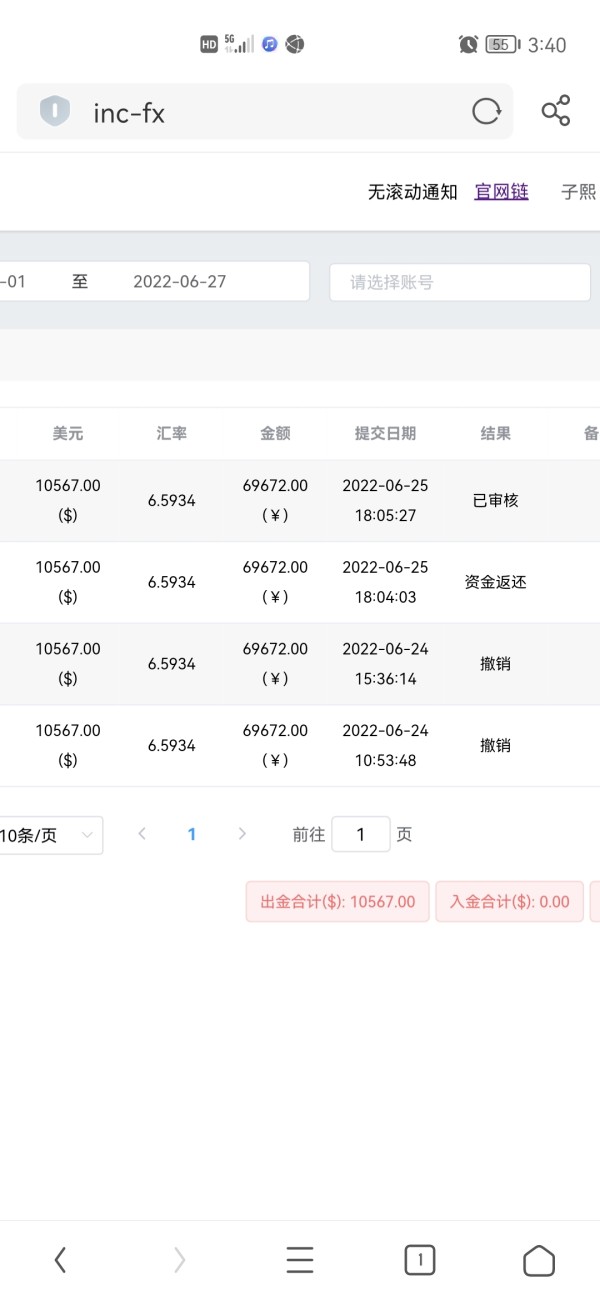Expand the 10条/页 page size dropdown
This screenshot has height=1300, width=600.
pyautogui.click(x=50, y=835)
